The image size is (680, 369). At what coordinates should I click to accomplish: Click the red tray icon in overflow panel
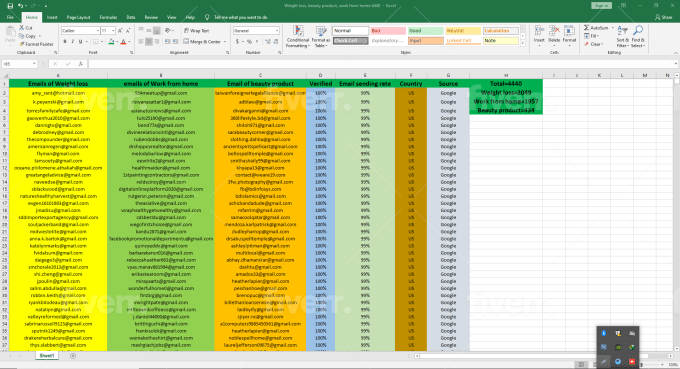click(632, 361)
